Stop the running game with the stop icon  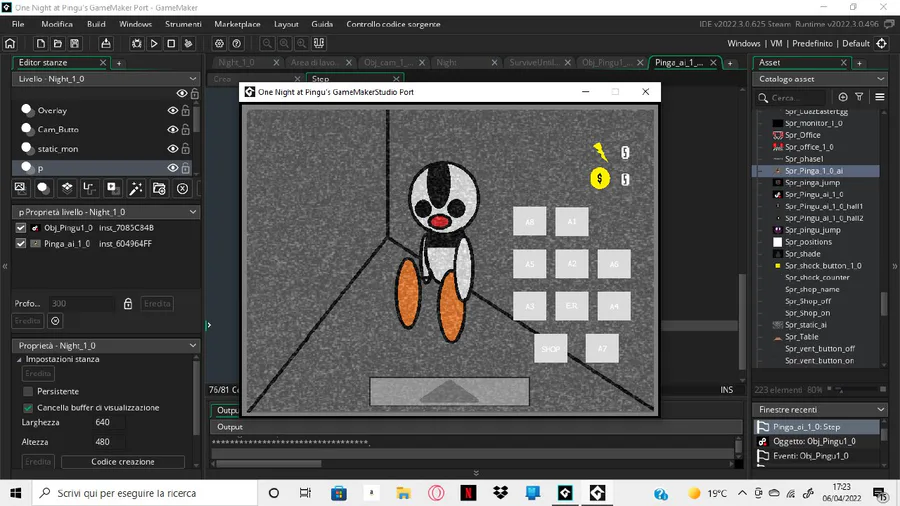(171, 44)
